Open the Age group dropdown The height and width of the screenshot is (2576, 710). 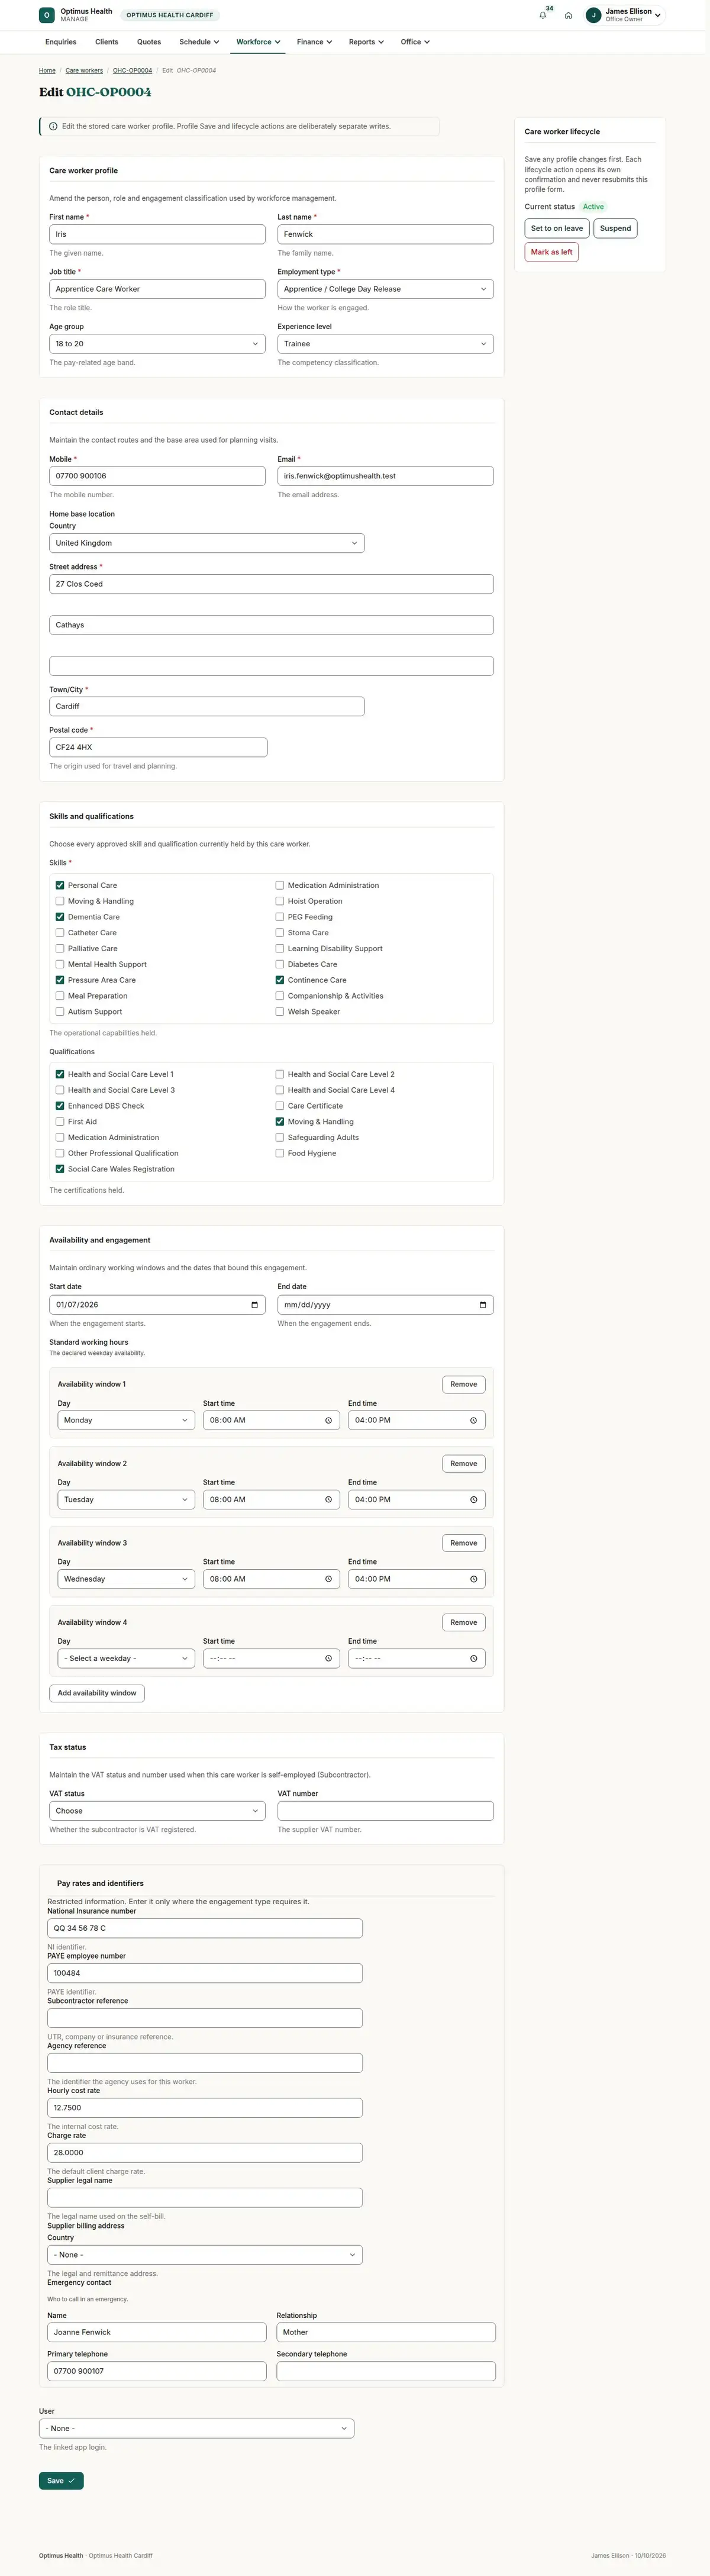[x=157, y=344]
